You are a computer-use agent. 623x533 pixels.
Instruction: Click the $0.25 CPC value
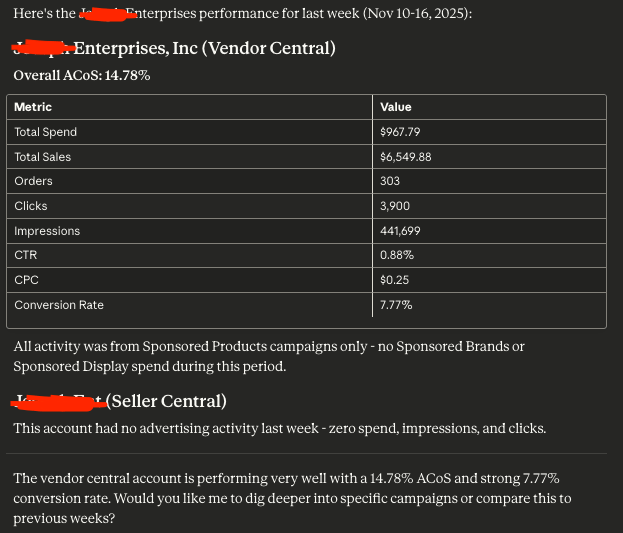point(394,280)
